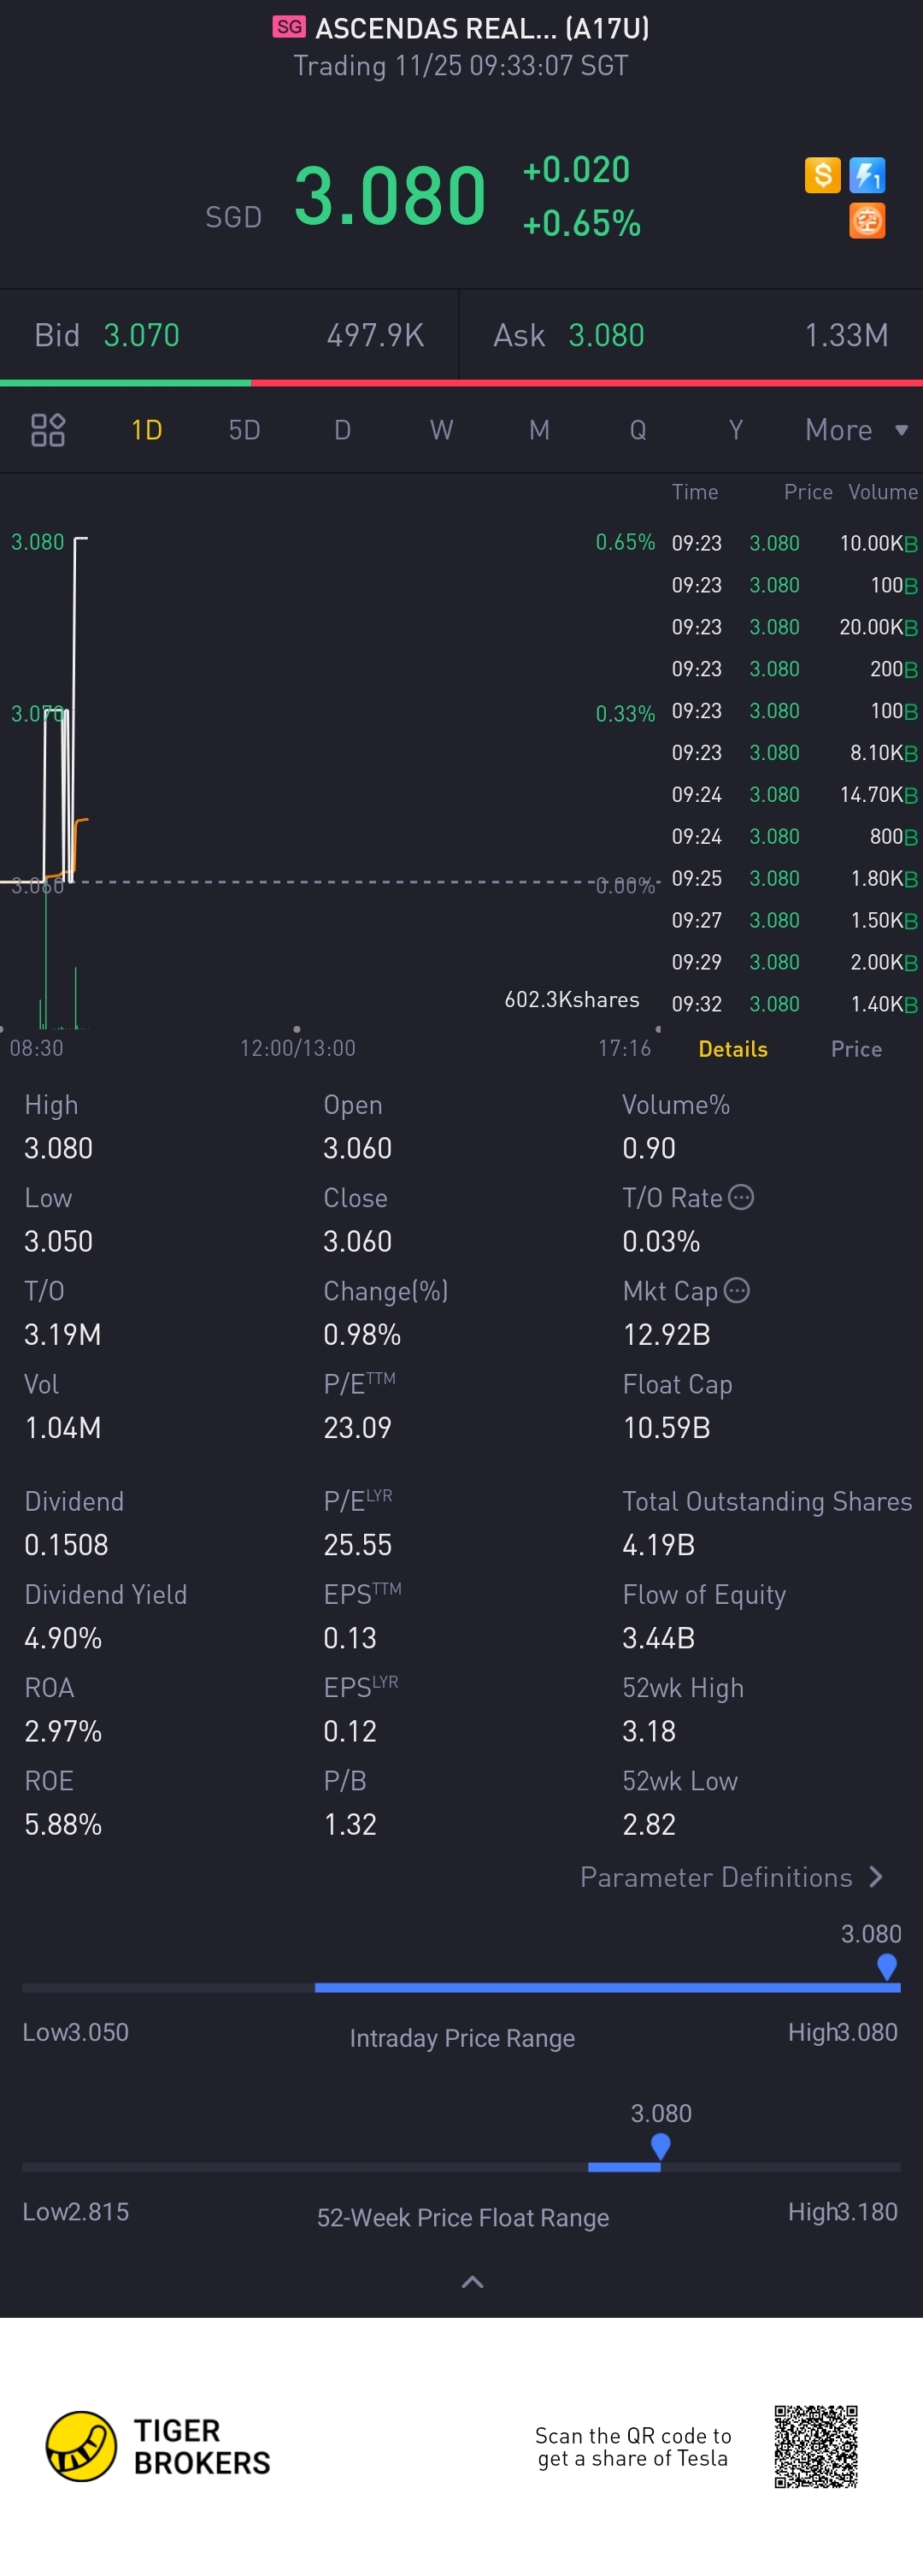Screen dimensions: 923x2576
Task: Select the 09:29 trade of 2.00K
Action: coord(794,962)
